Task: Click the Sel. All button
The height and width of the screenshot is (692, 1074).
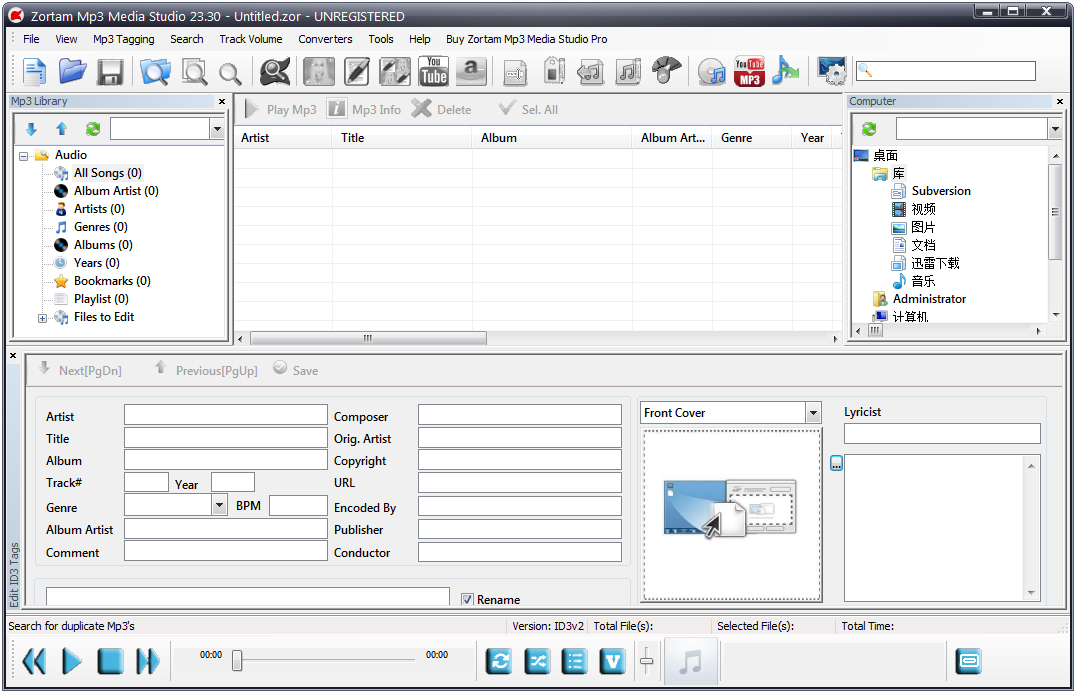Action: 529,110
